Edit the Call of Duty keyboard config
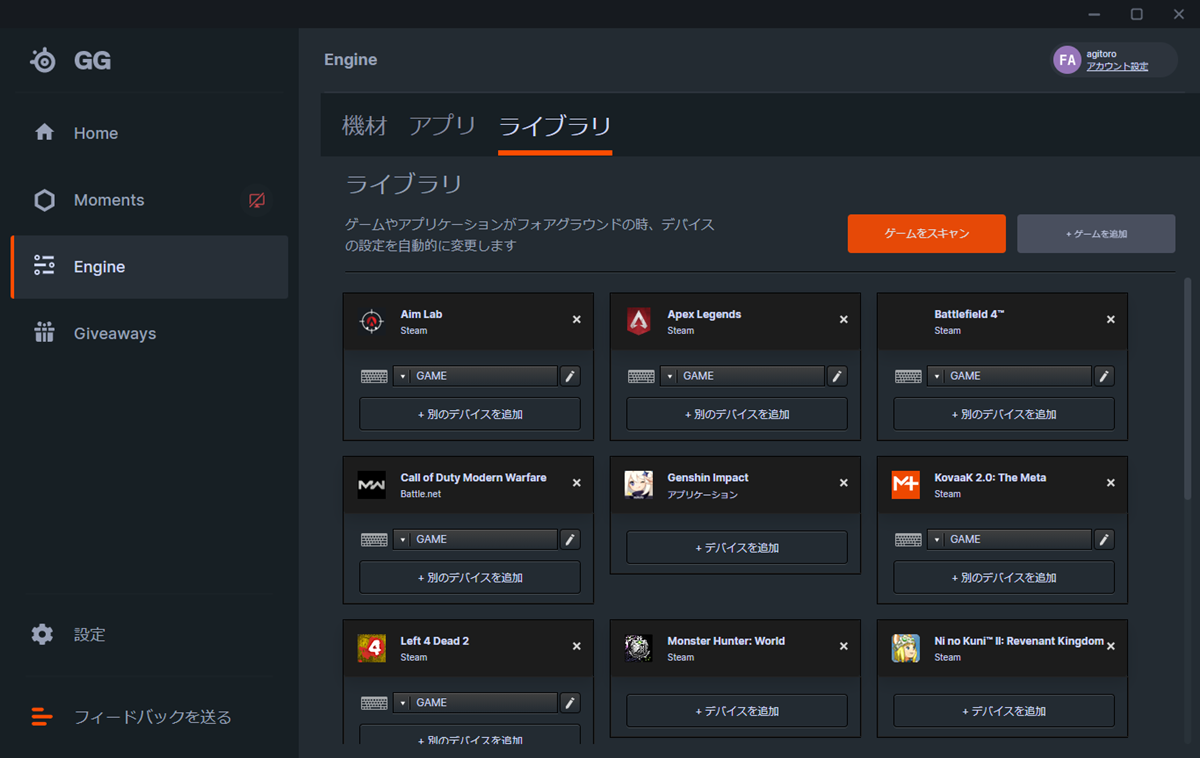The width and height of the screenshot is (1200, 758). 570,539
